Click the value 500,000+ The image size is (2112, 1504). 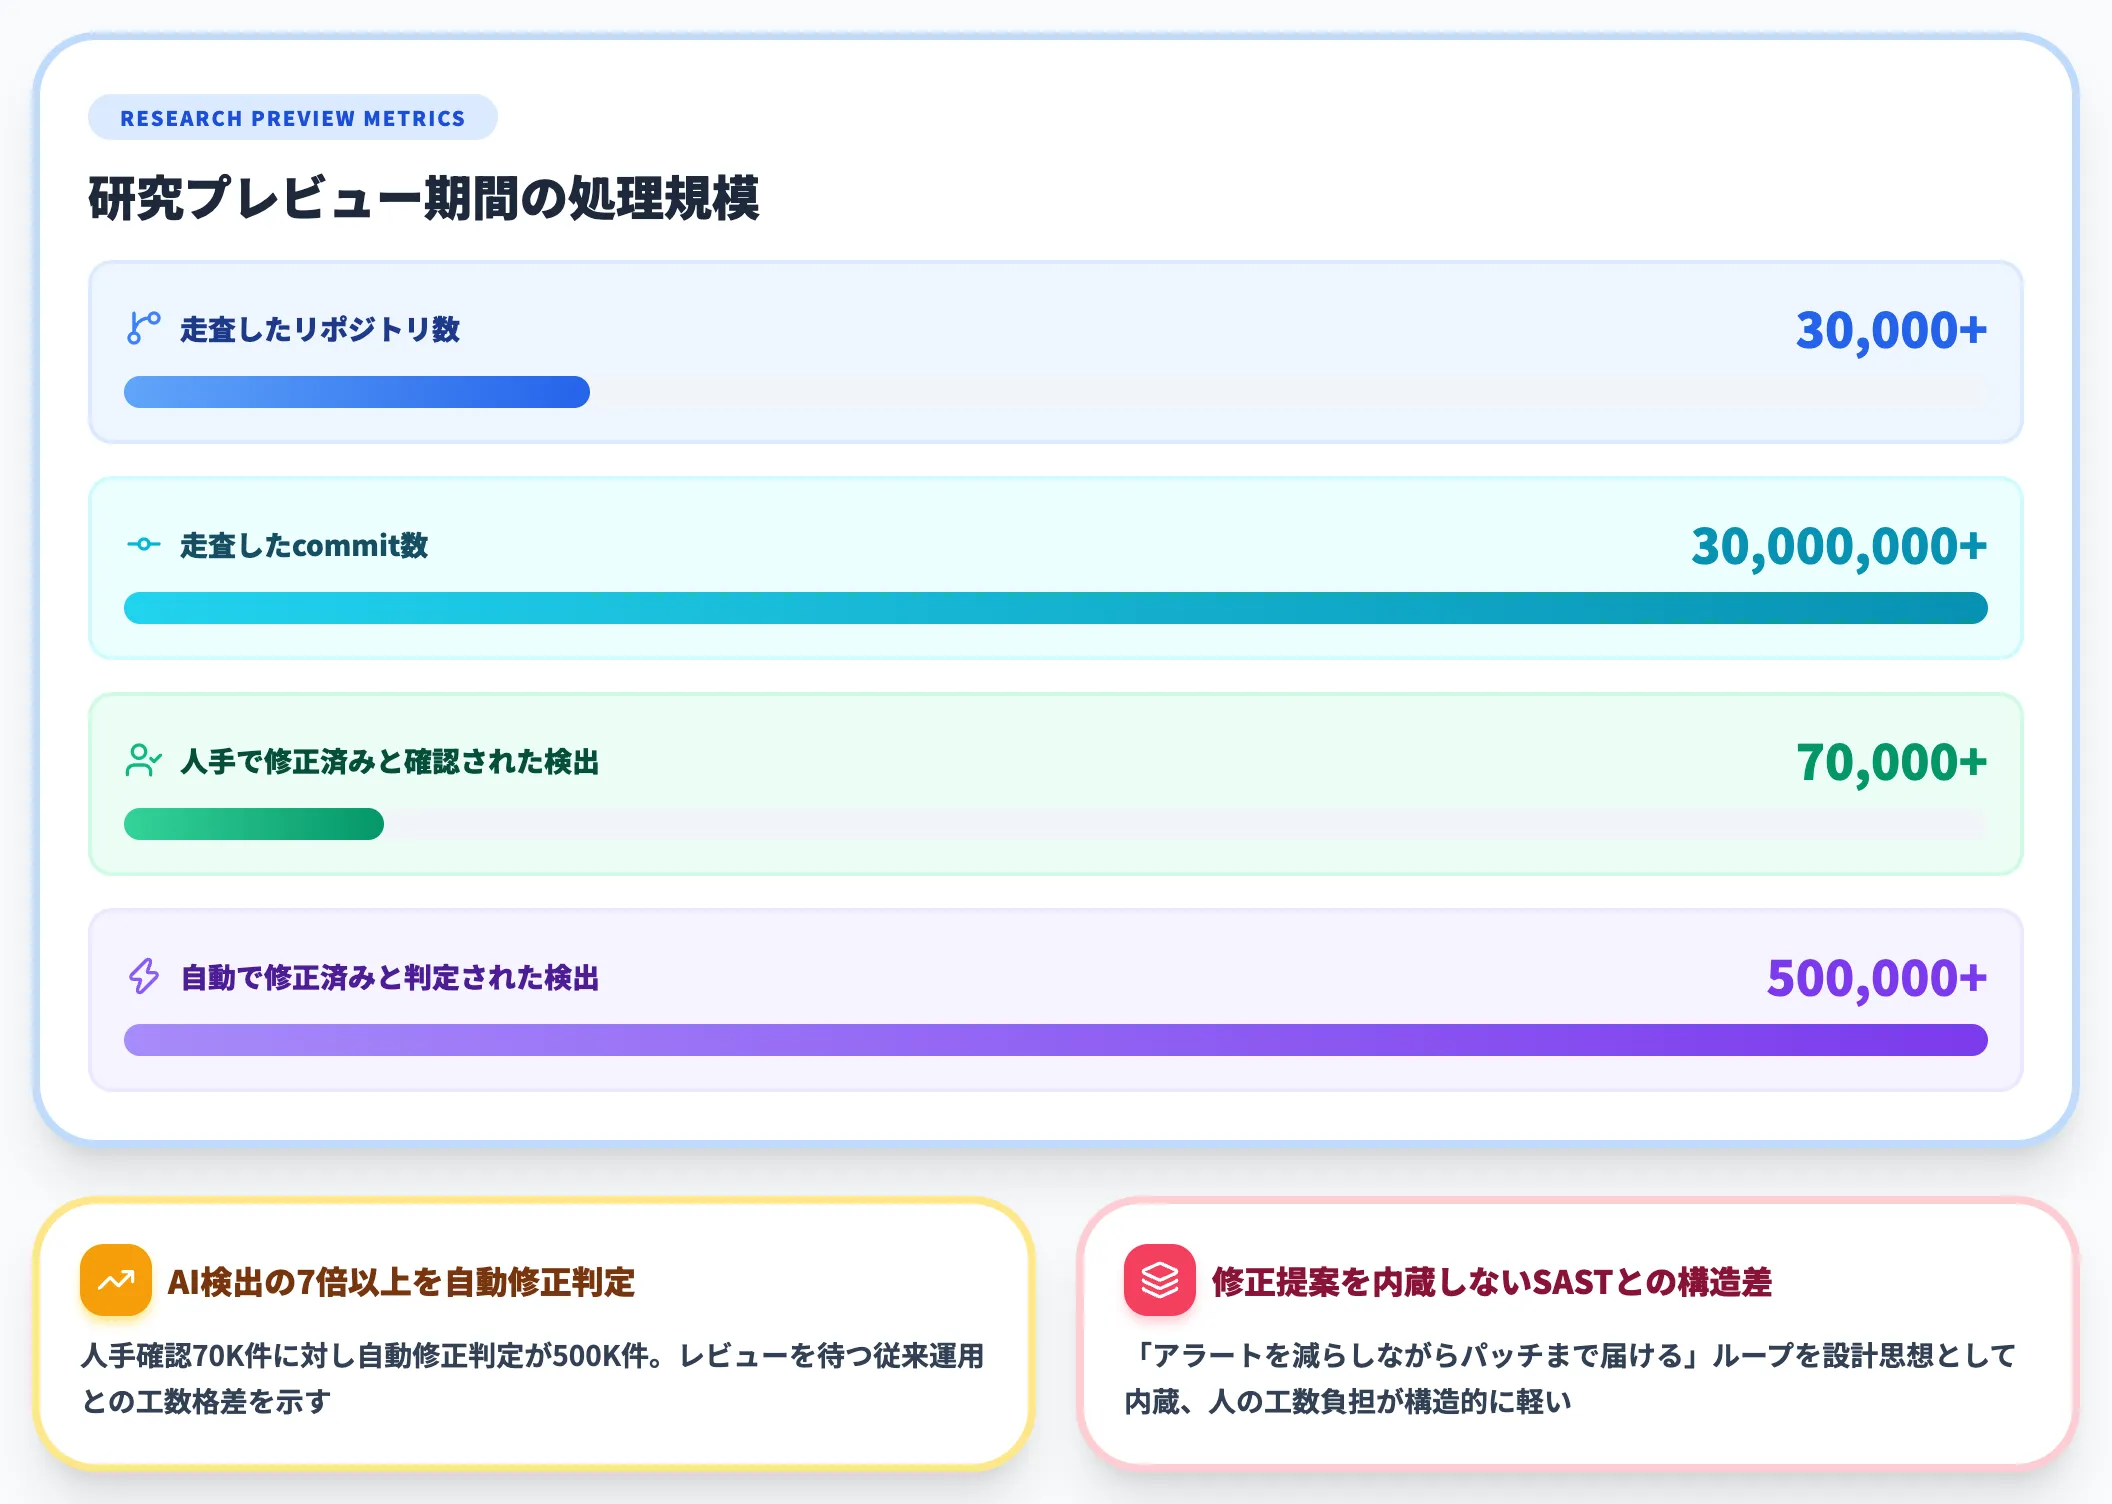1877,978
